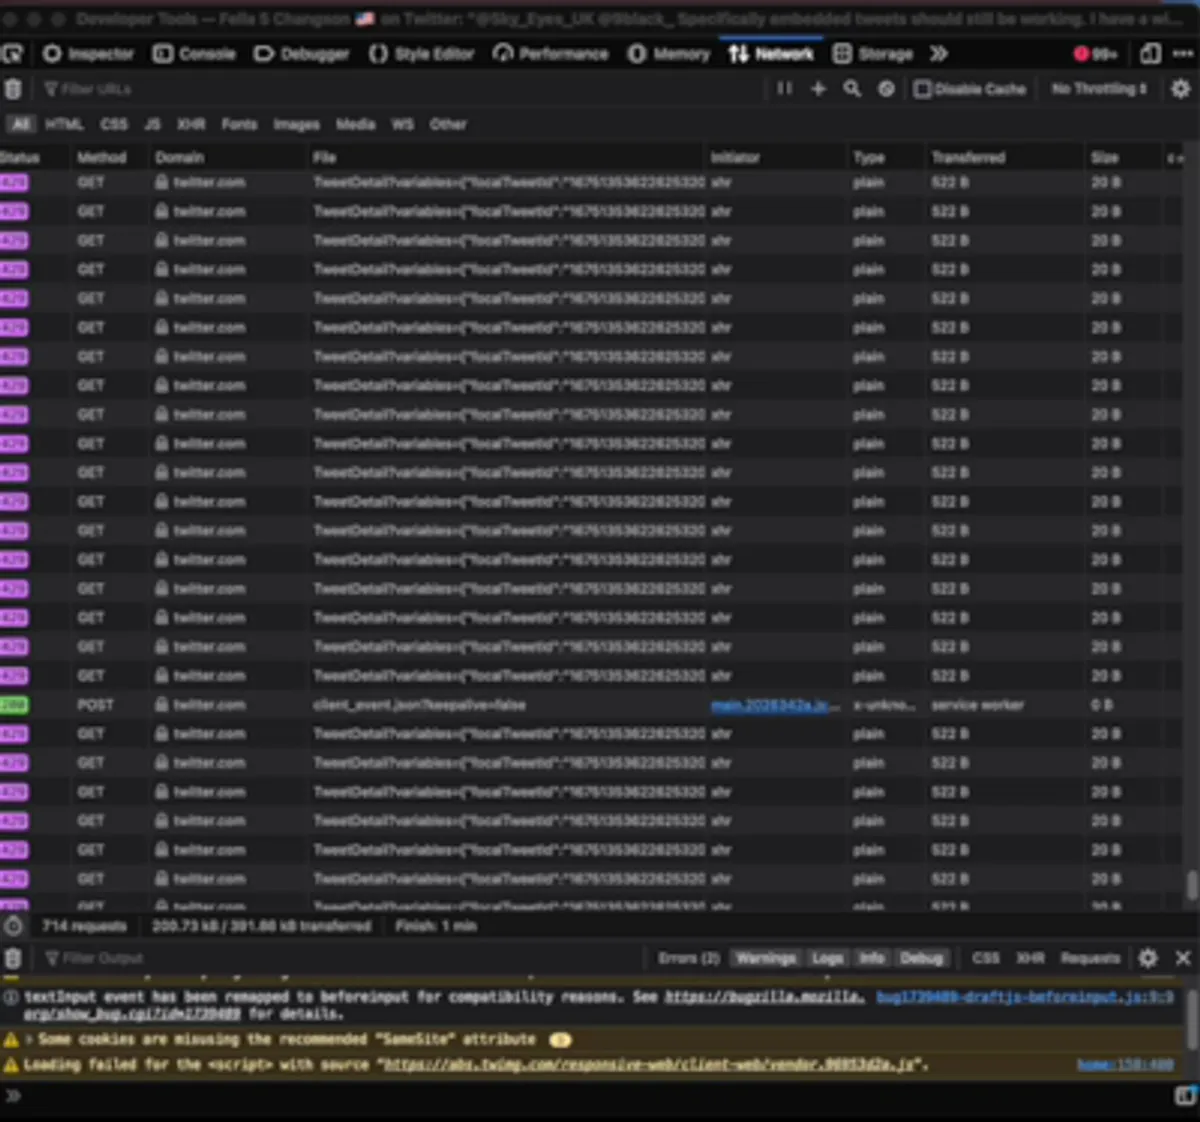The width and height of the screenshot is (1200, 1122).
Task: Pause recording network requests
Action: pos(784,89)
